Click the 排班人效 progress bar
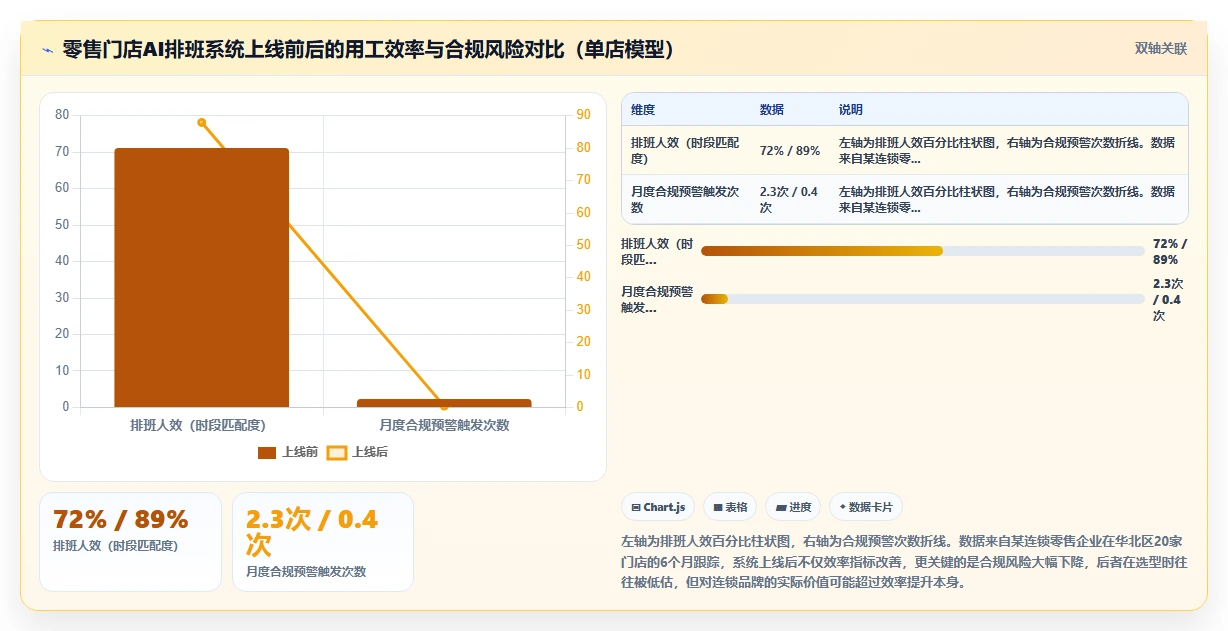The height and width of the screenshot is (631, 1228). tap(922, 251)
